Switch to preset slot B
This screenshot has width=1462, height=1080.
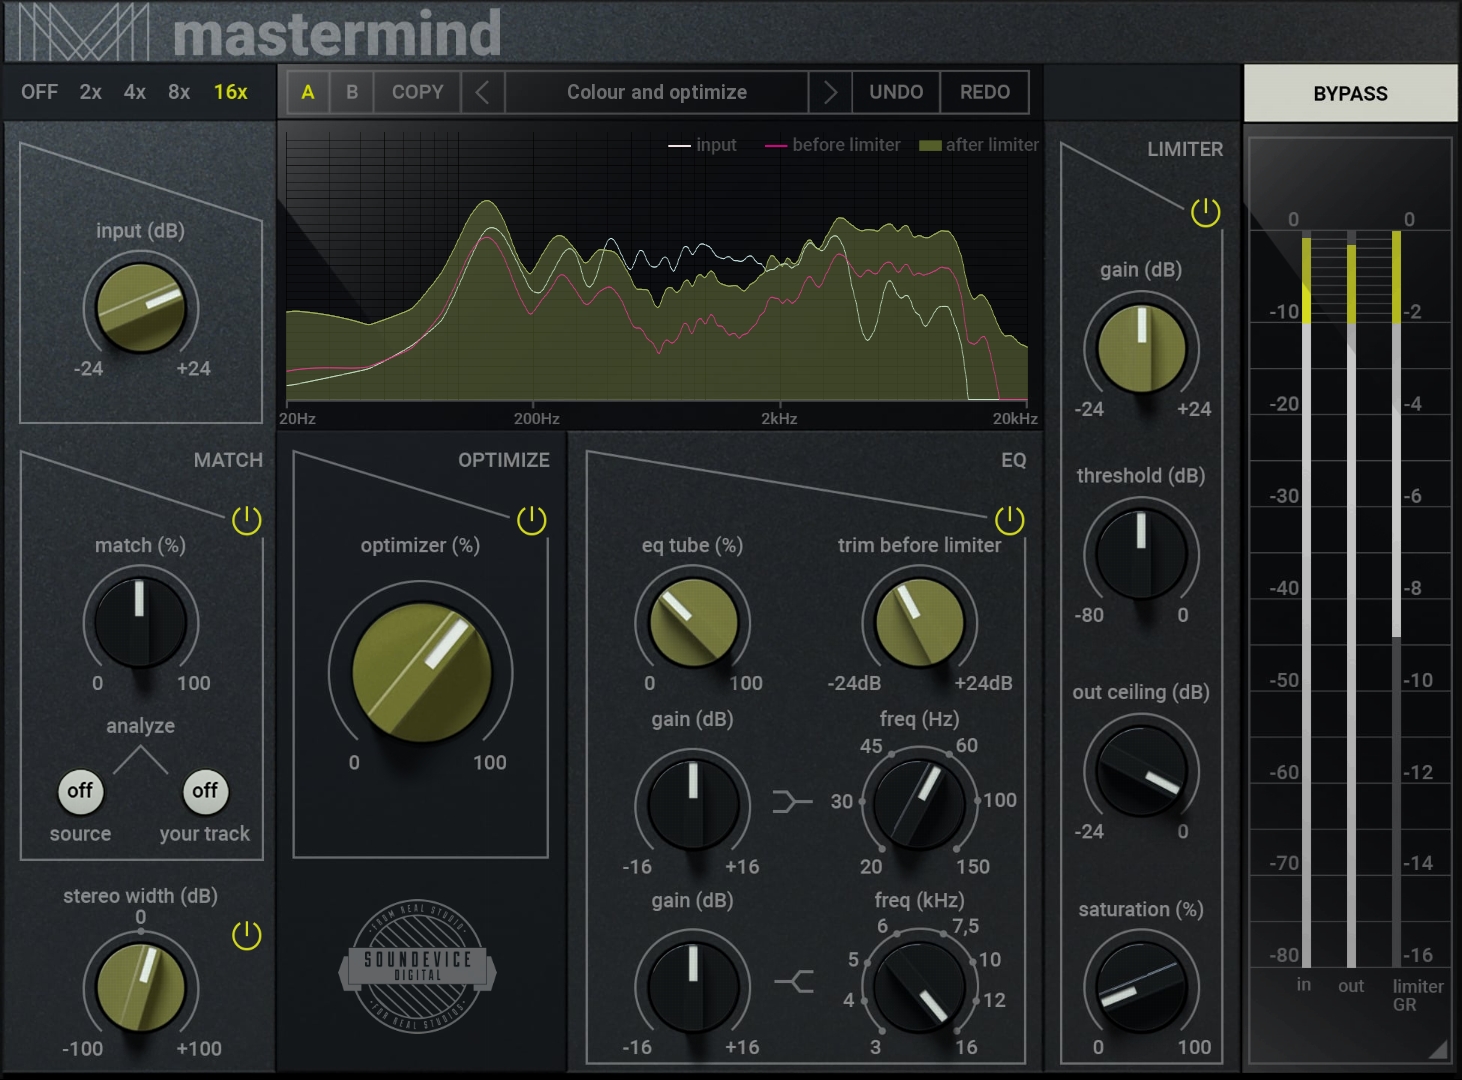coord(351,92)
